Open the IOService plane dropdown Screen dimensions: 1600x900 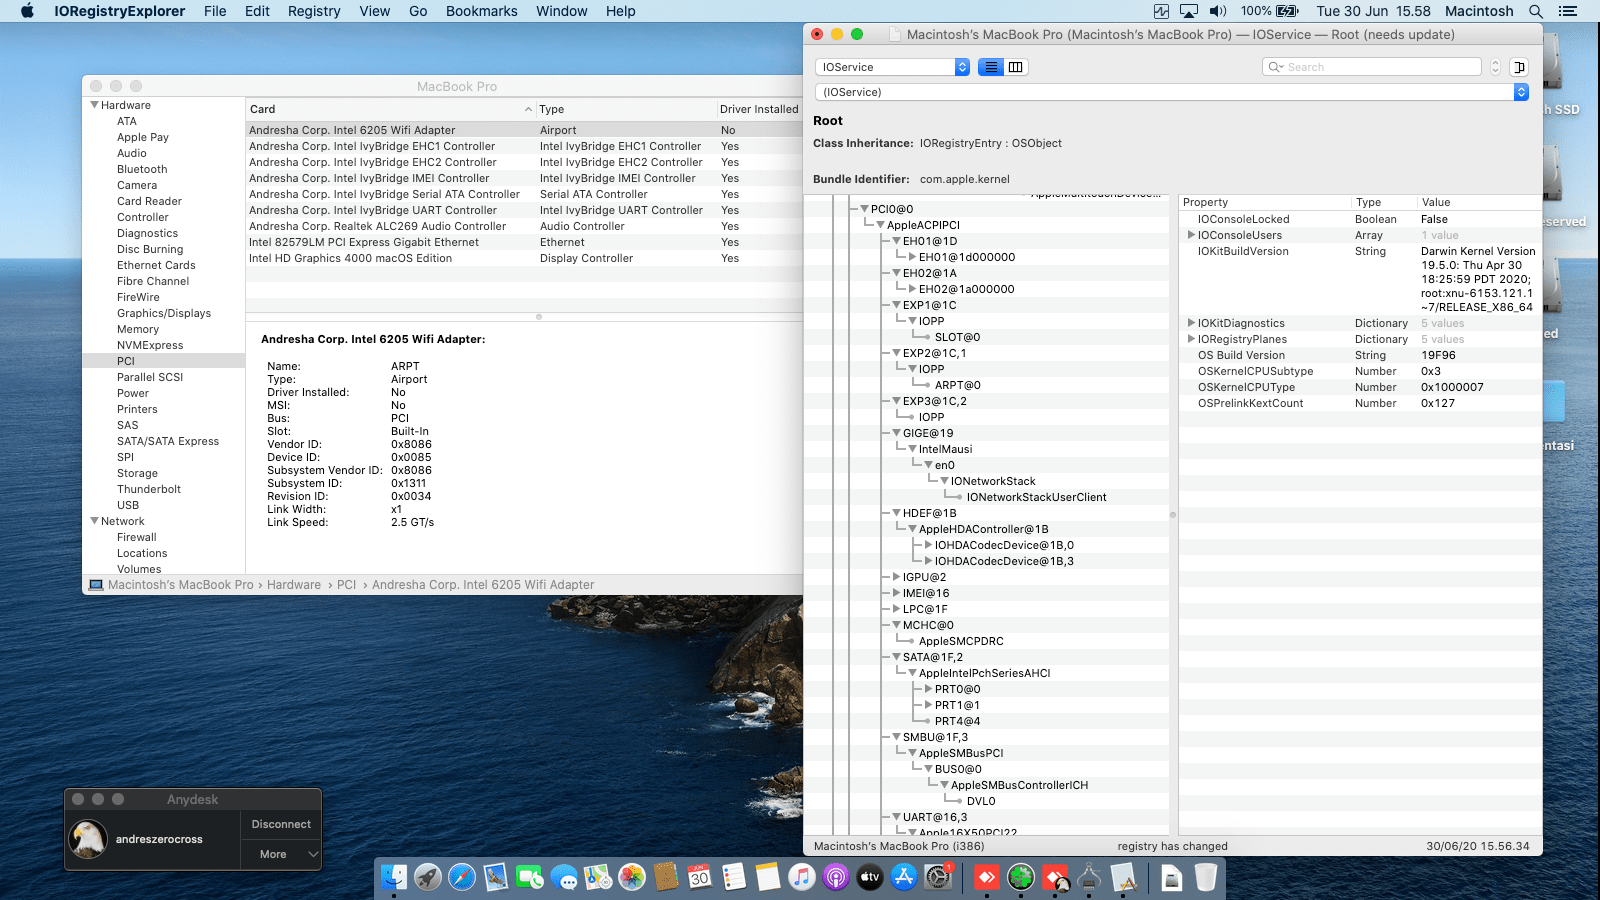892,67
